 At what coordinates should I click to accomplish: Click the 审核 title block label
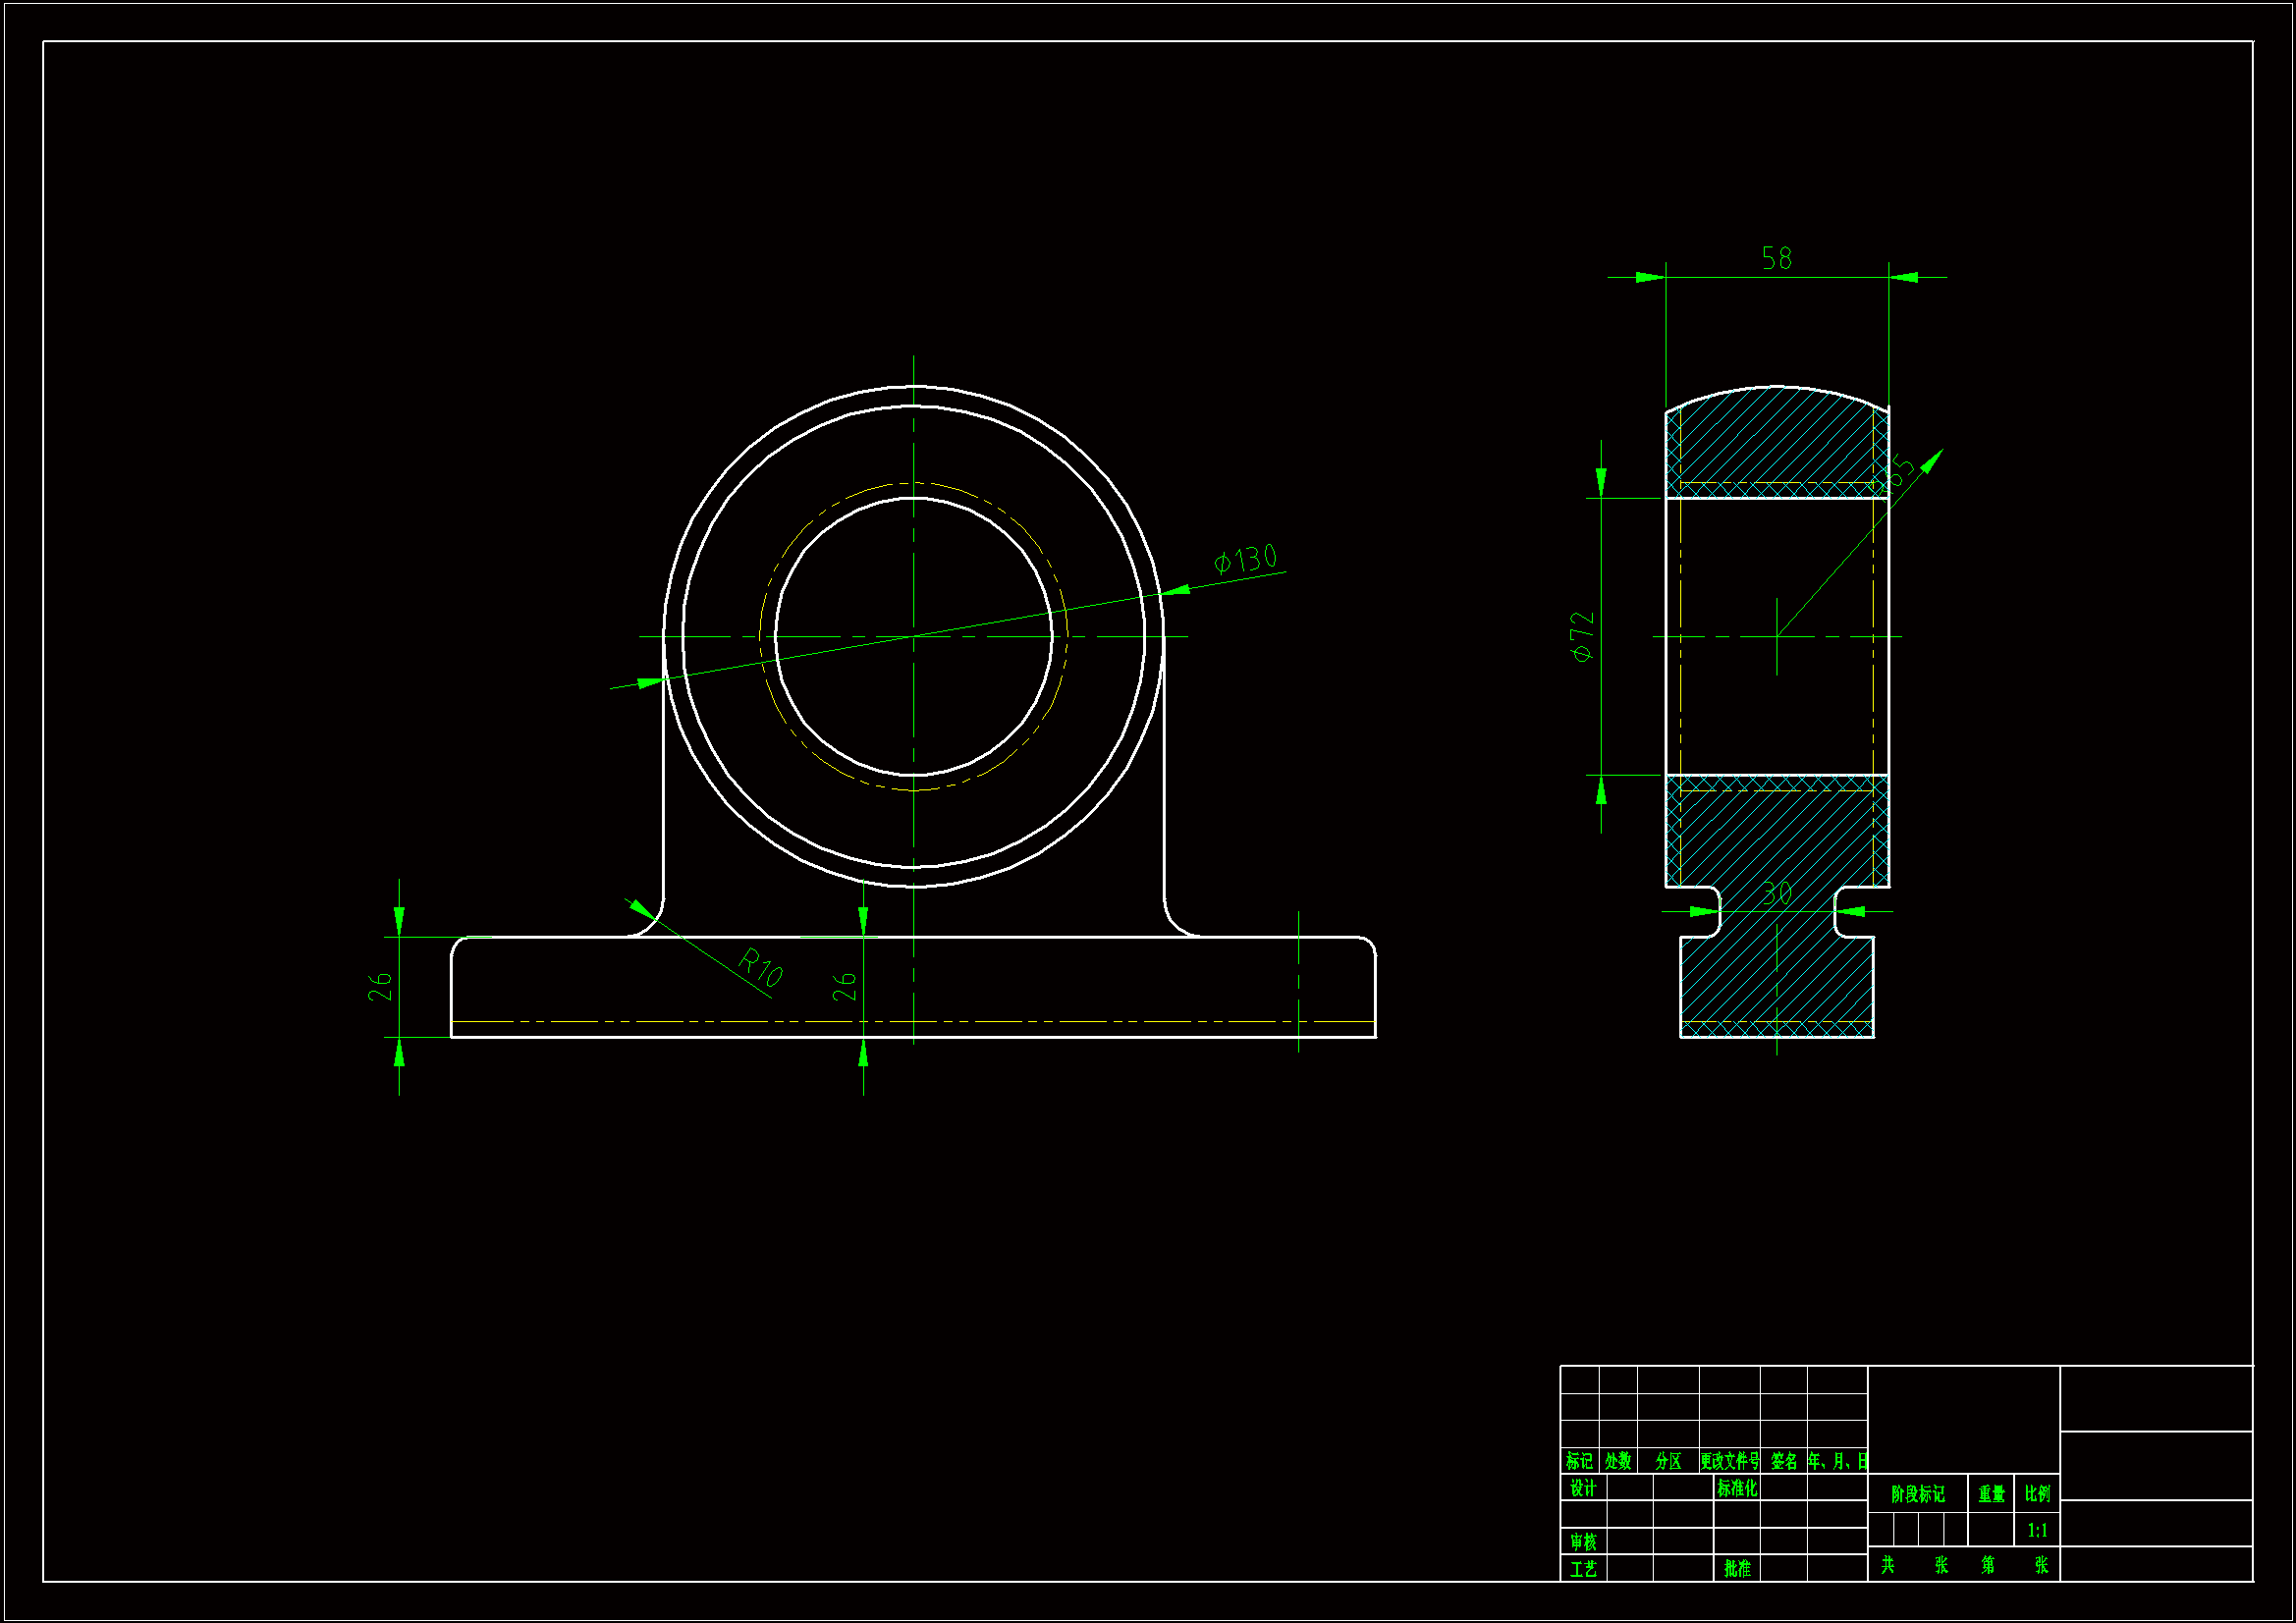tap(1583, 1542)
